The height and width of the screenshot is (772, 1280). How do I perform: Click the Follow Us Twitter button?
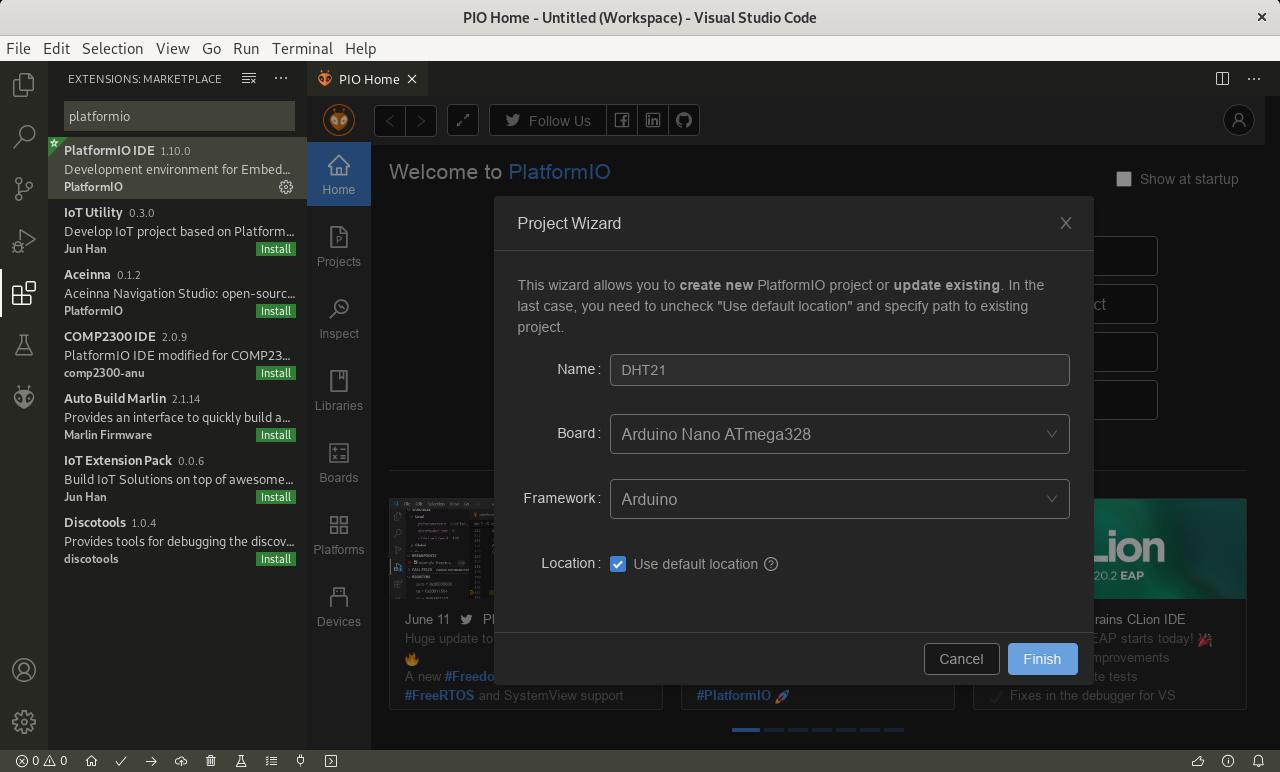(547, 121)
